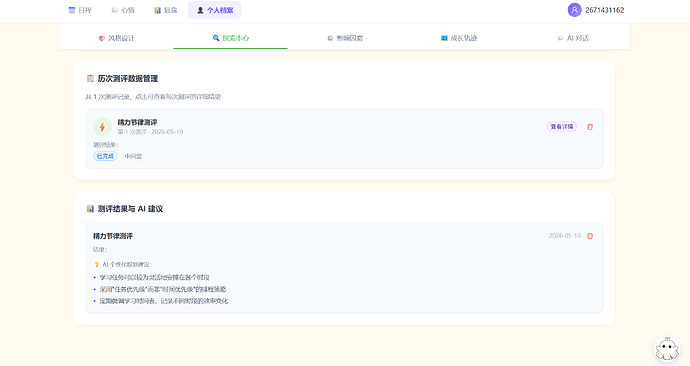
Task: Open the ghost mascot assistant icon
Action: [x=667, y=349]
